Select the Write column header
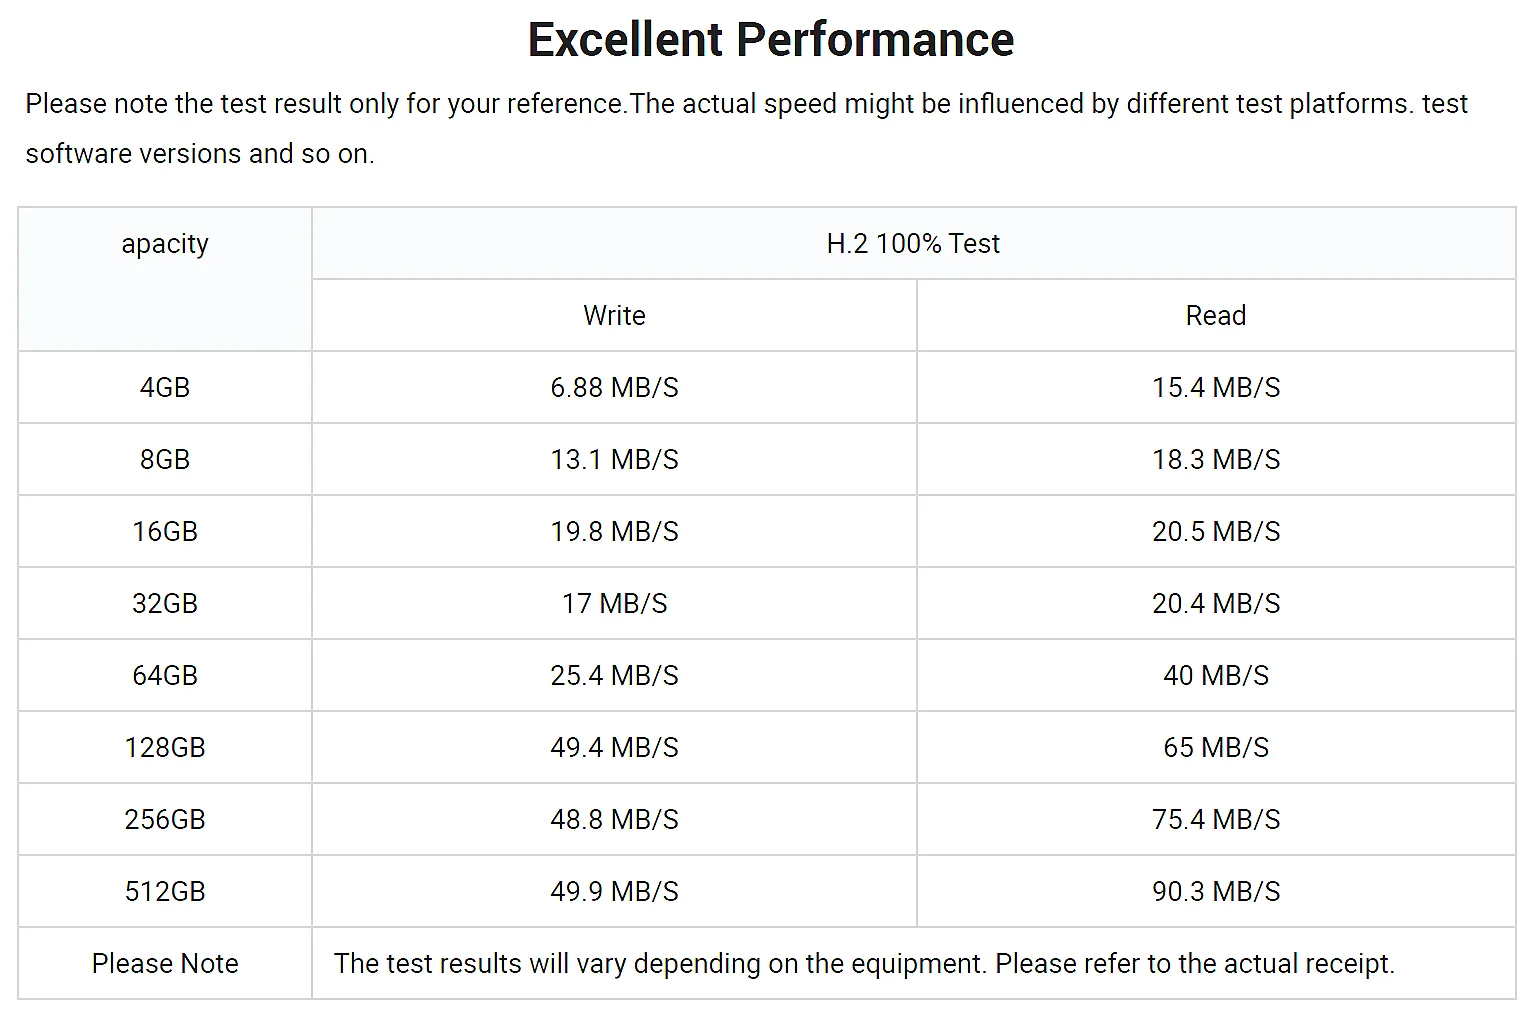Screen dimensions: 1536x1014 click(x=614, y=316)
